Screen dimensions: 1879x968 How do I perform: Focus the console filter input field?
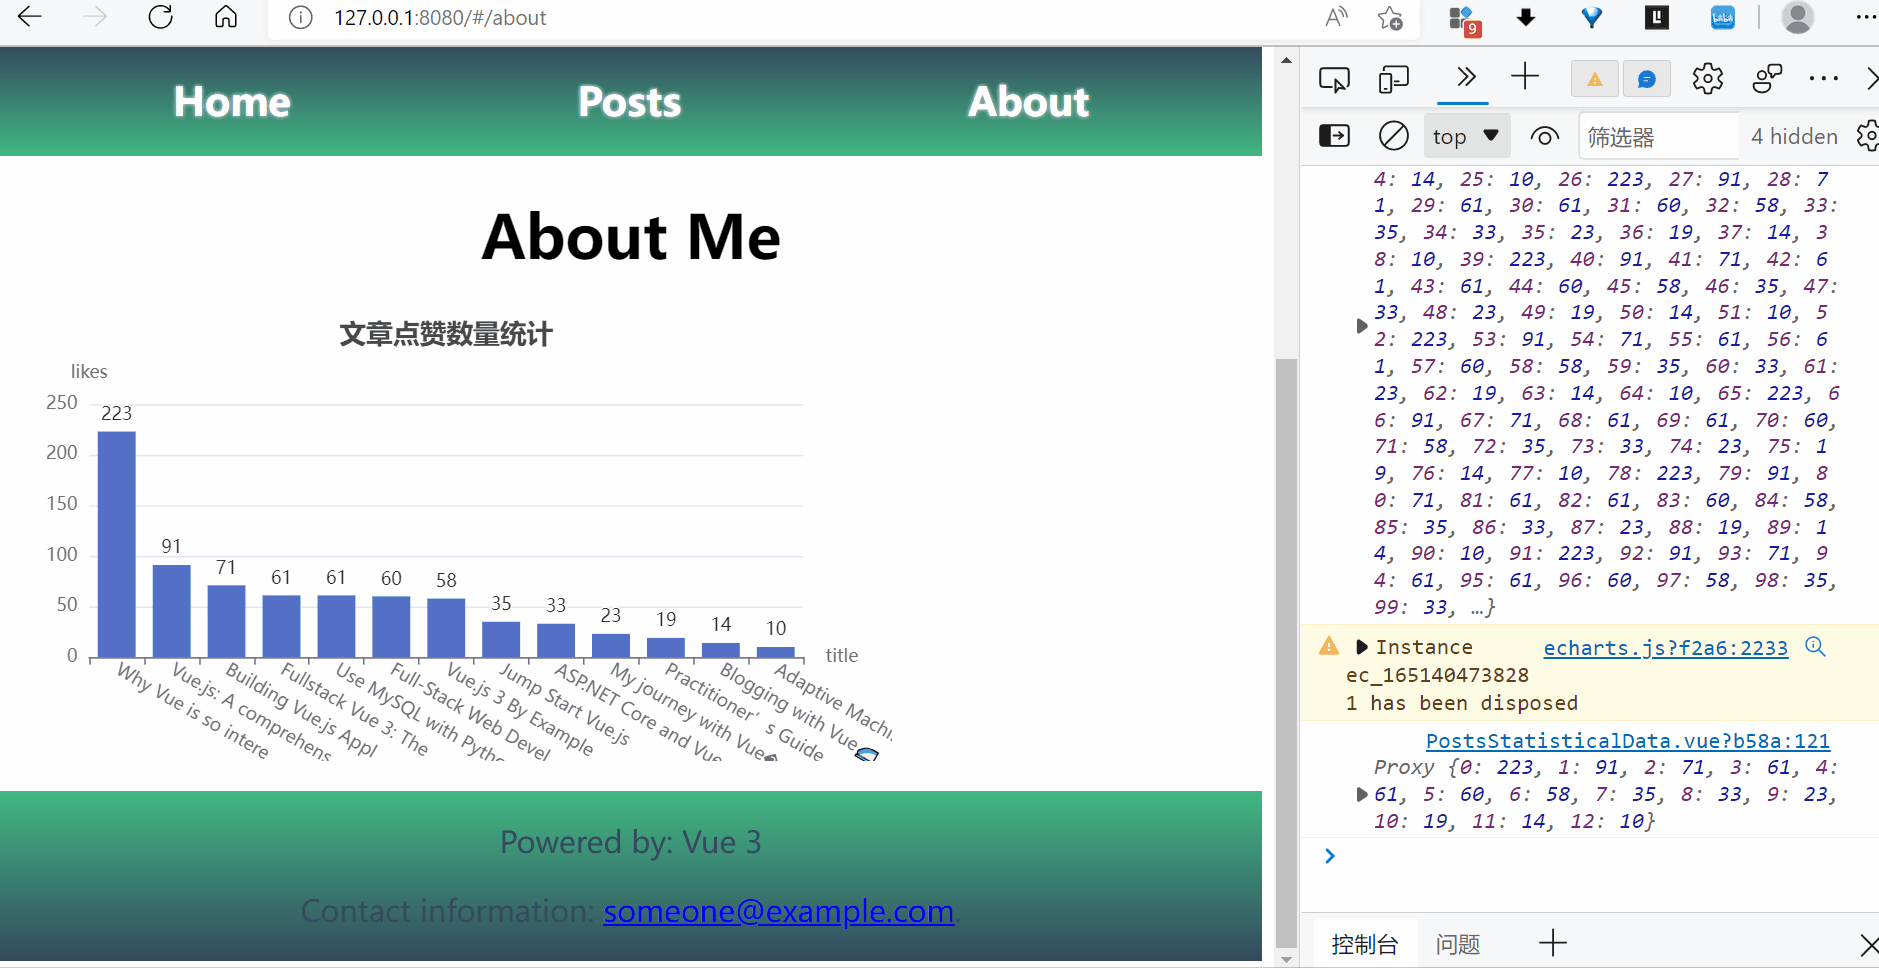pos(1658,137)
